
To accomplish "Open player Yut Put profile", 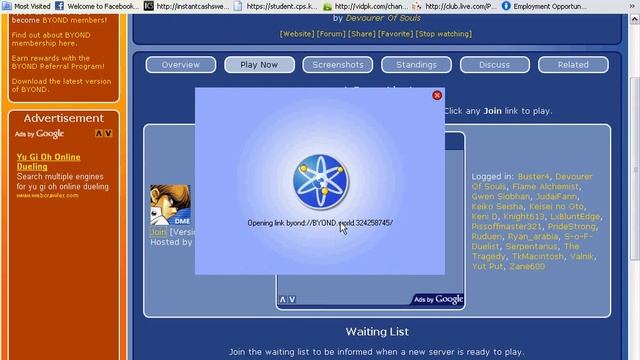I will click(x=487, y=267).
